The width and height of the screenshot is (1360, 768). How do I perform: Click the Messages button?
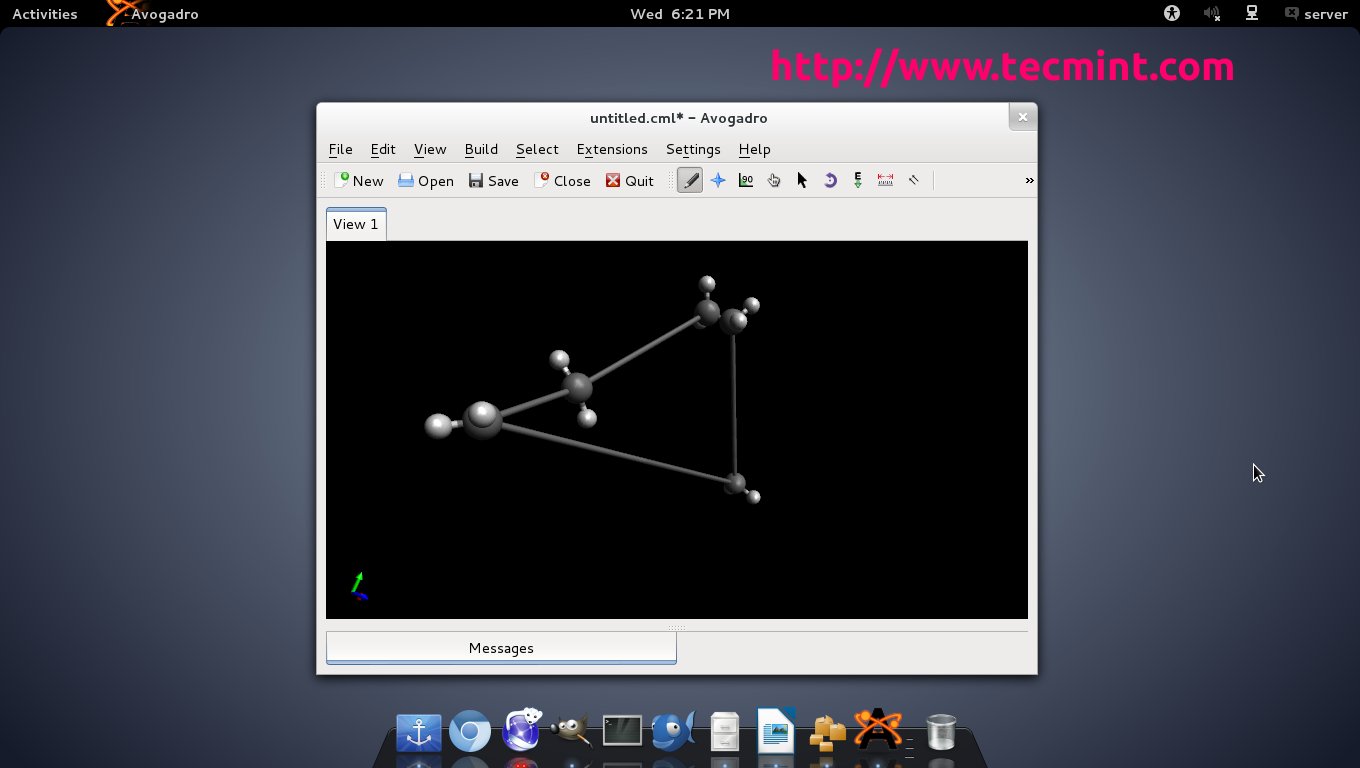click(x=501, y=648)
